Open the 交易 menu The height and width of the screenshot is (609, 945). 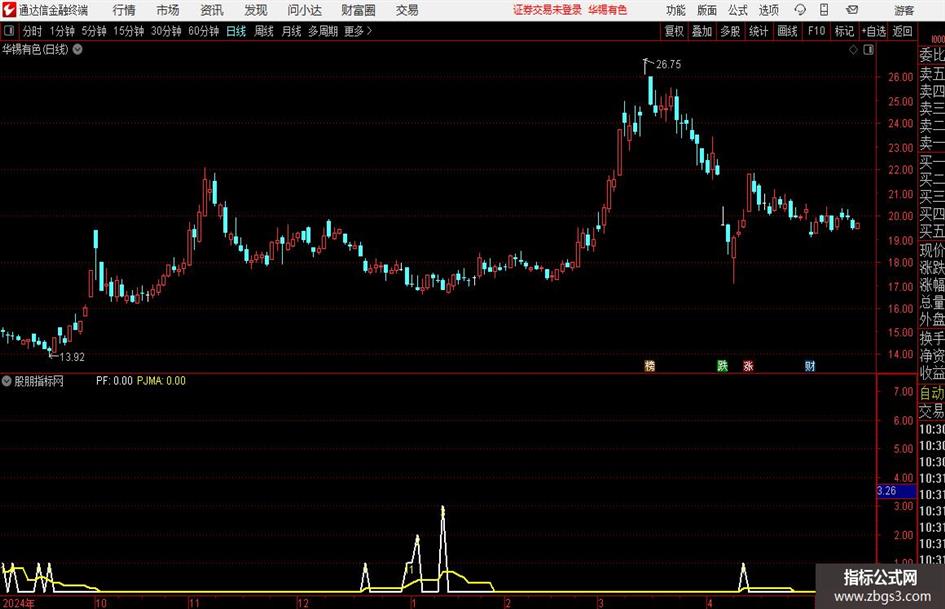pyautogui.click(x=407, y=10)
